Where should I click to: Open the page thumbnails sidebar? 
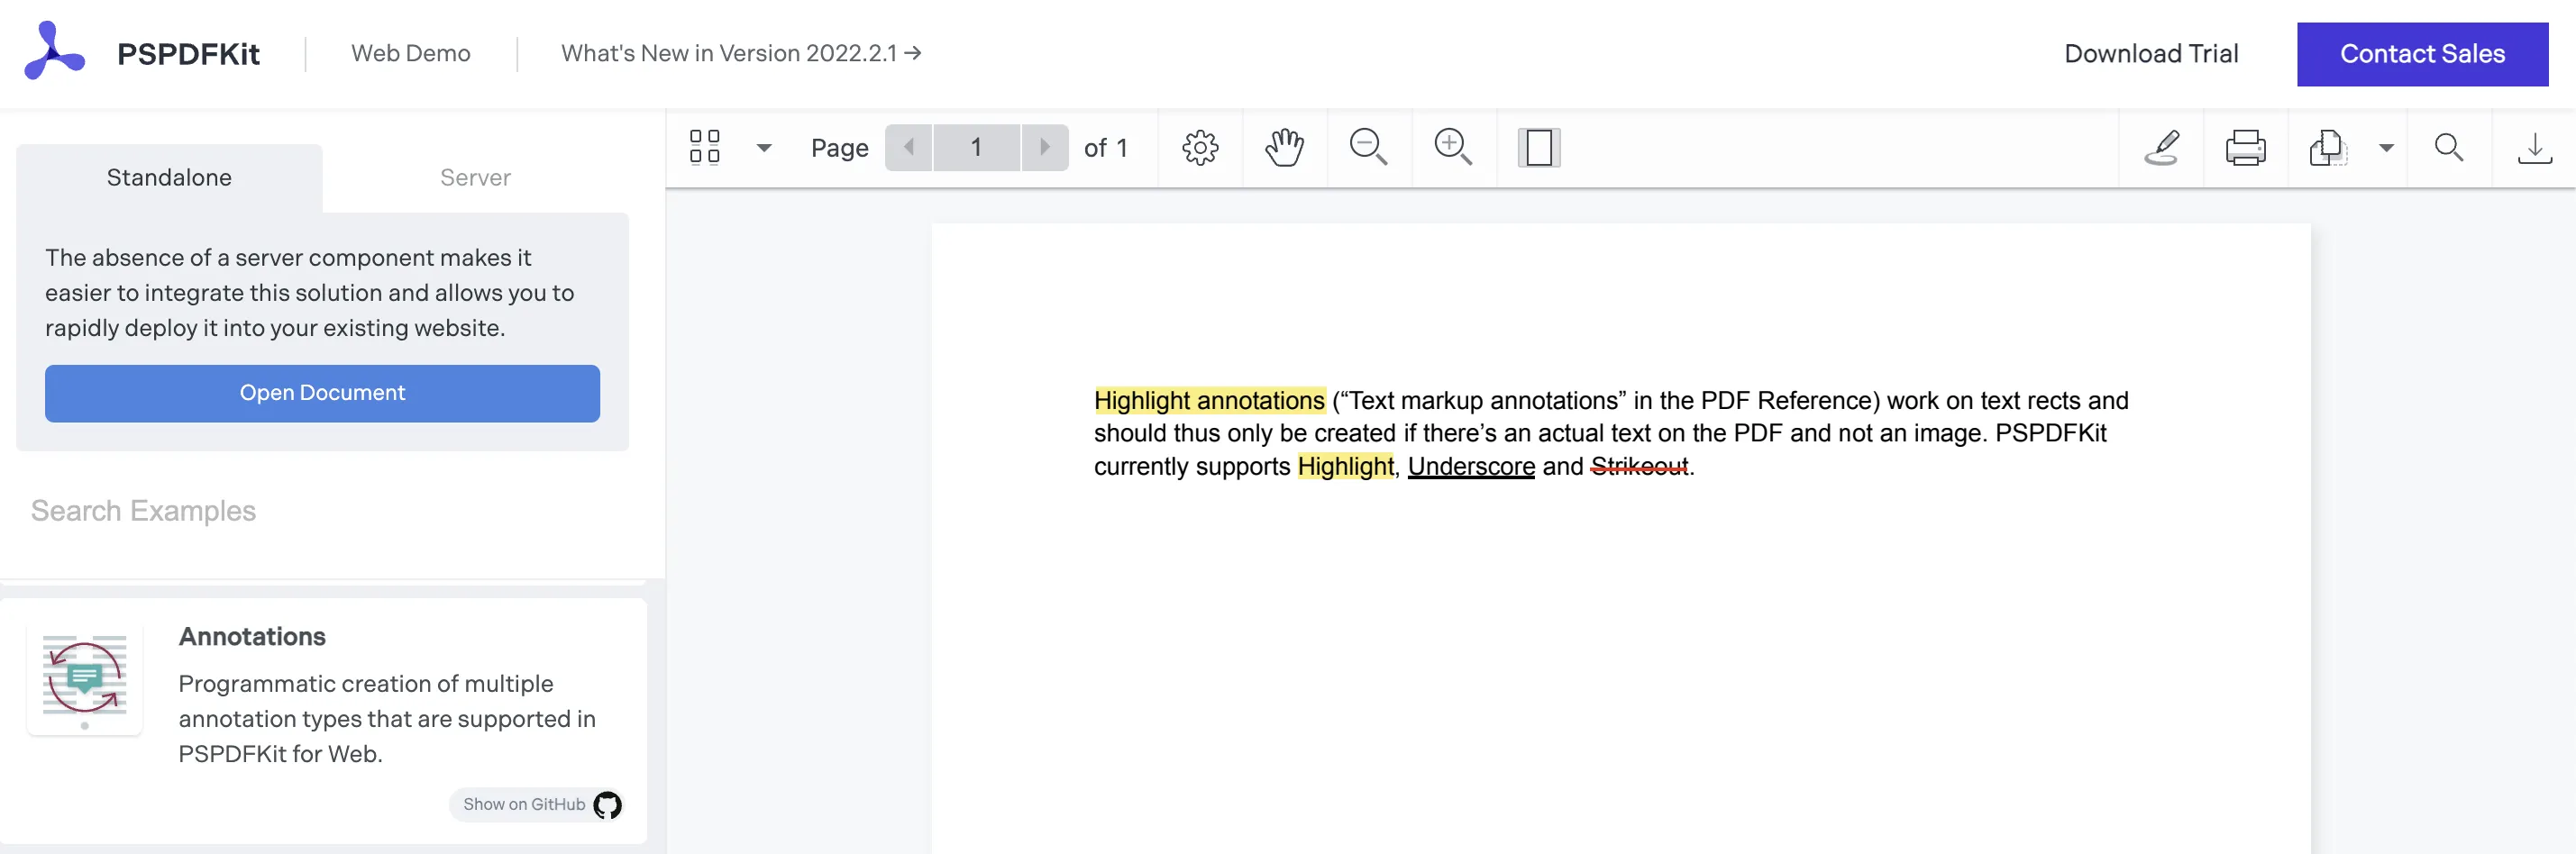click(x=704, y=147)
